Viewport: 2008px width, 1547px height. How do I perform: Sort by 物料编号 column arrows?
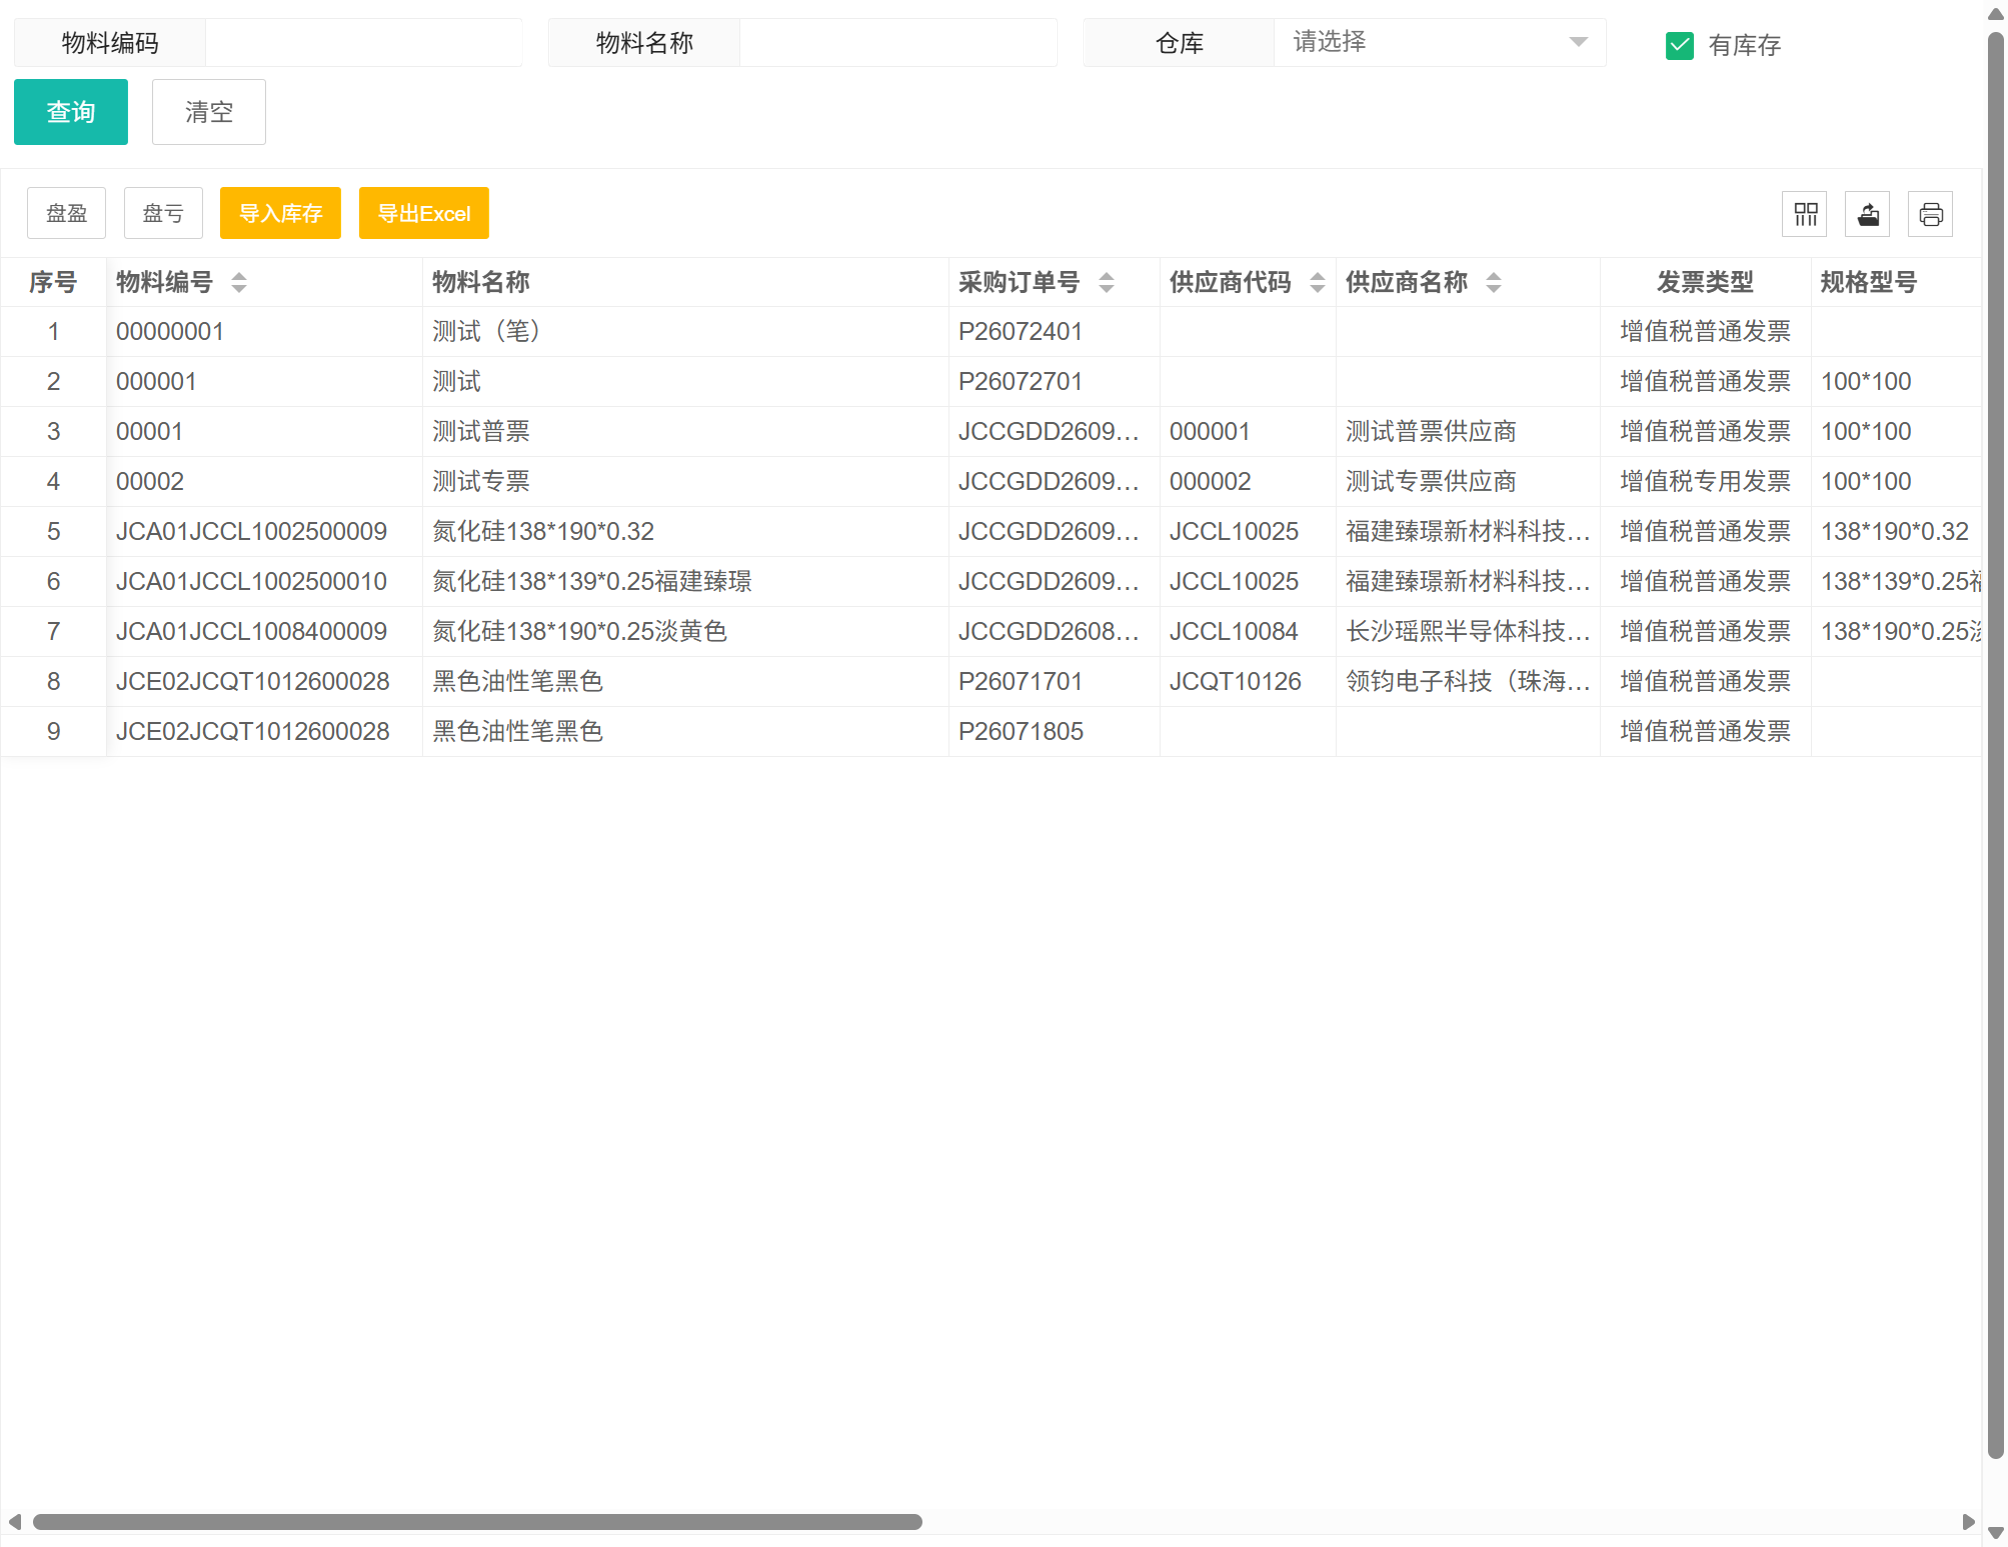click(x=239, y=283)
